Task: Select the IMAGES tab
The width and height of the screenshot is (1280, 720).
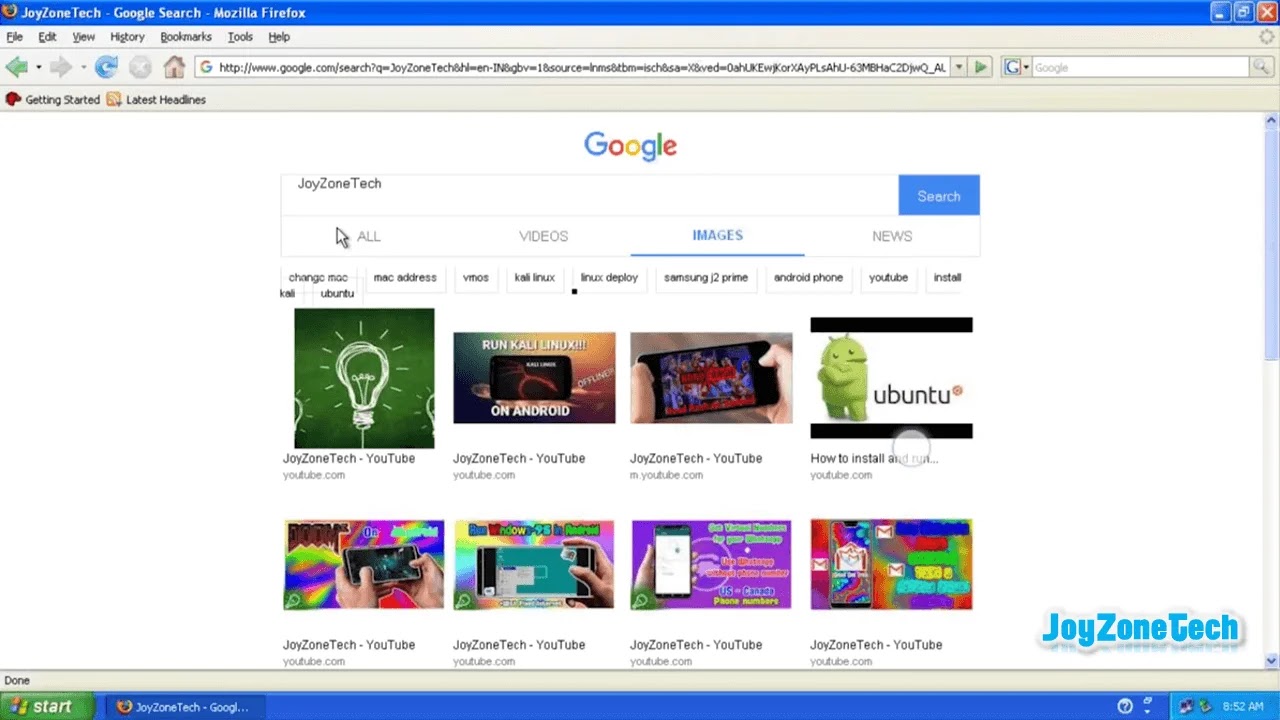Action: (x=717, y=236)
